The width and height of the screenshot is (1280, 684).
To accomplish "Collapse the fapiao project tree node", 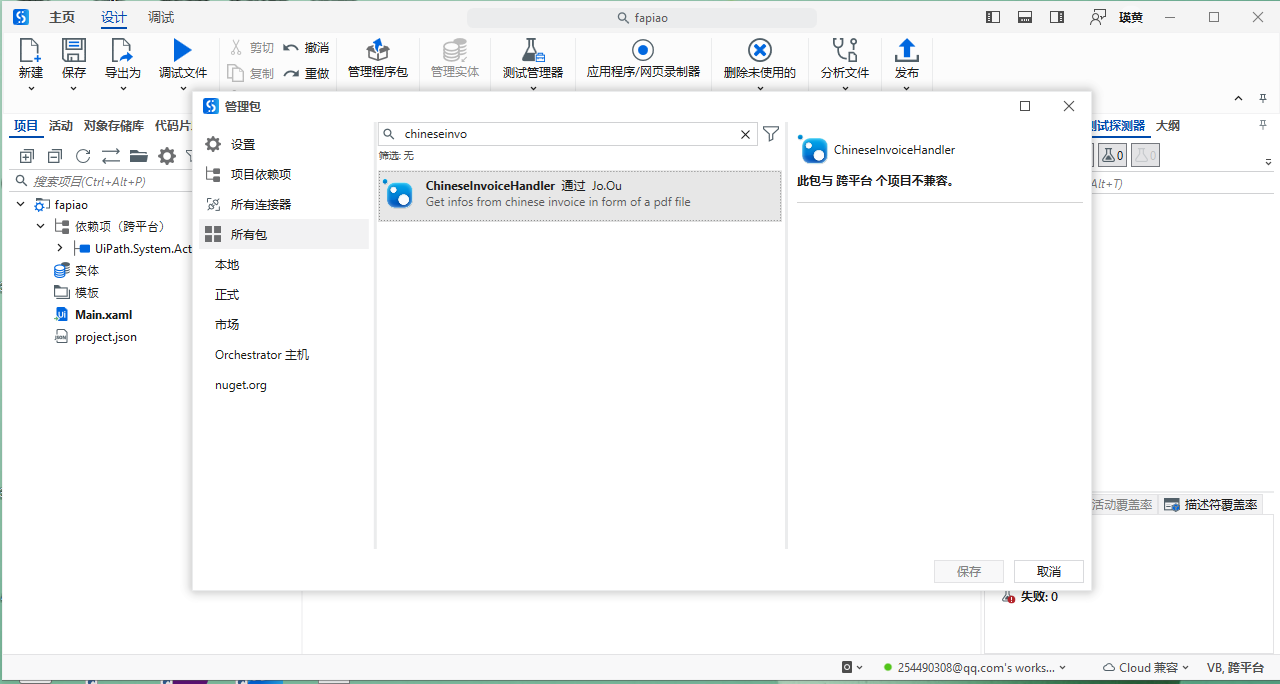I will pyautogui.click(x=20, y=204).
